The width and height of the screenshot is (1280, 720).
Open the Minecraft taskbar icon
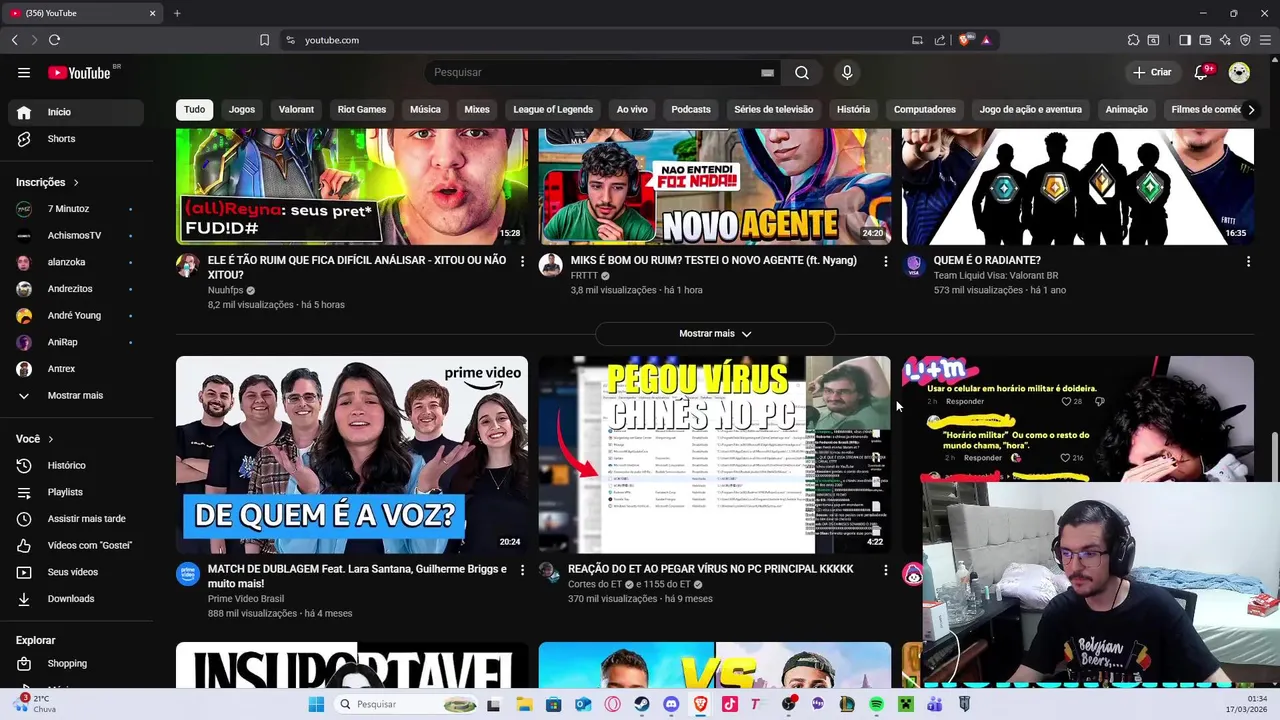click(x=905, y=704)
